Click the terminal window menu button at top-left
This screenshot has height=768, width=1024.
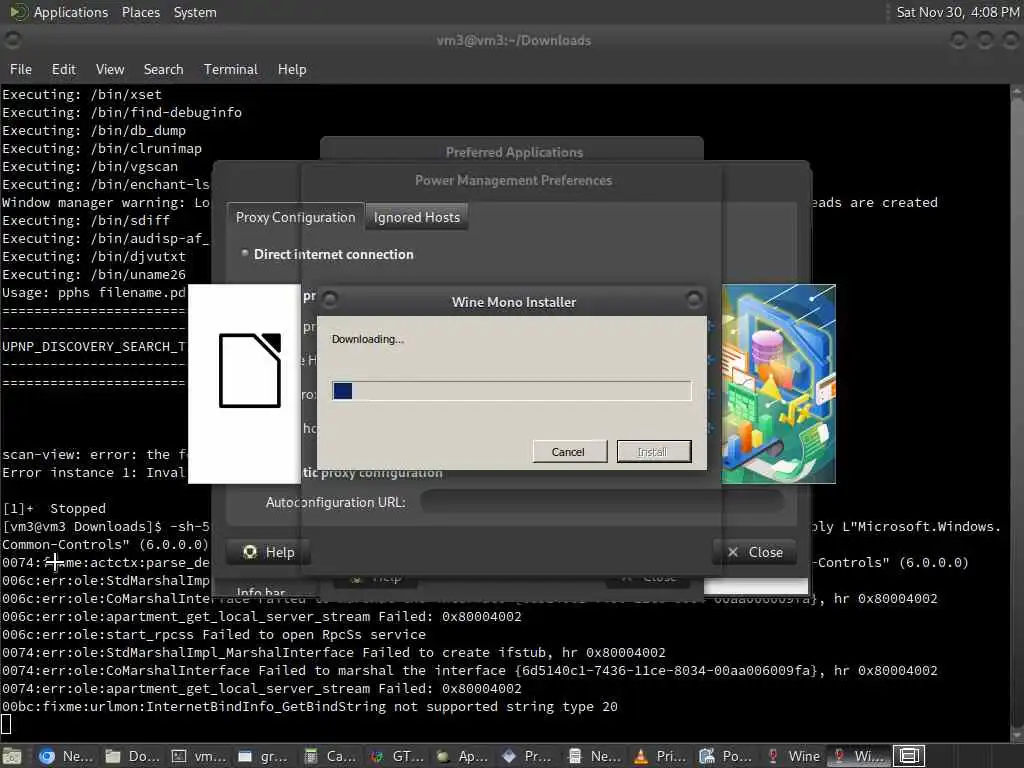[12, 40]
